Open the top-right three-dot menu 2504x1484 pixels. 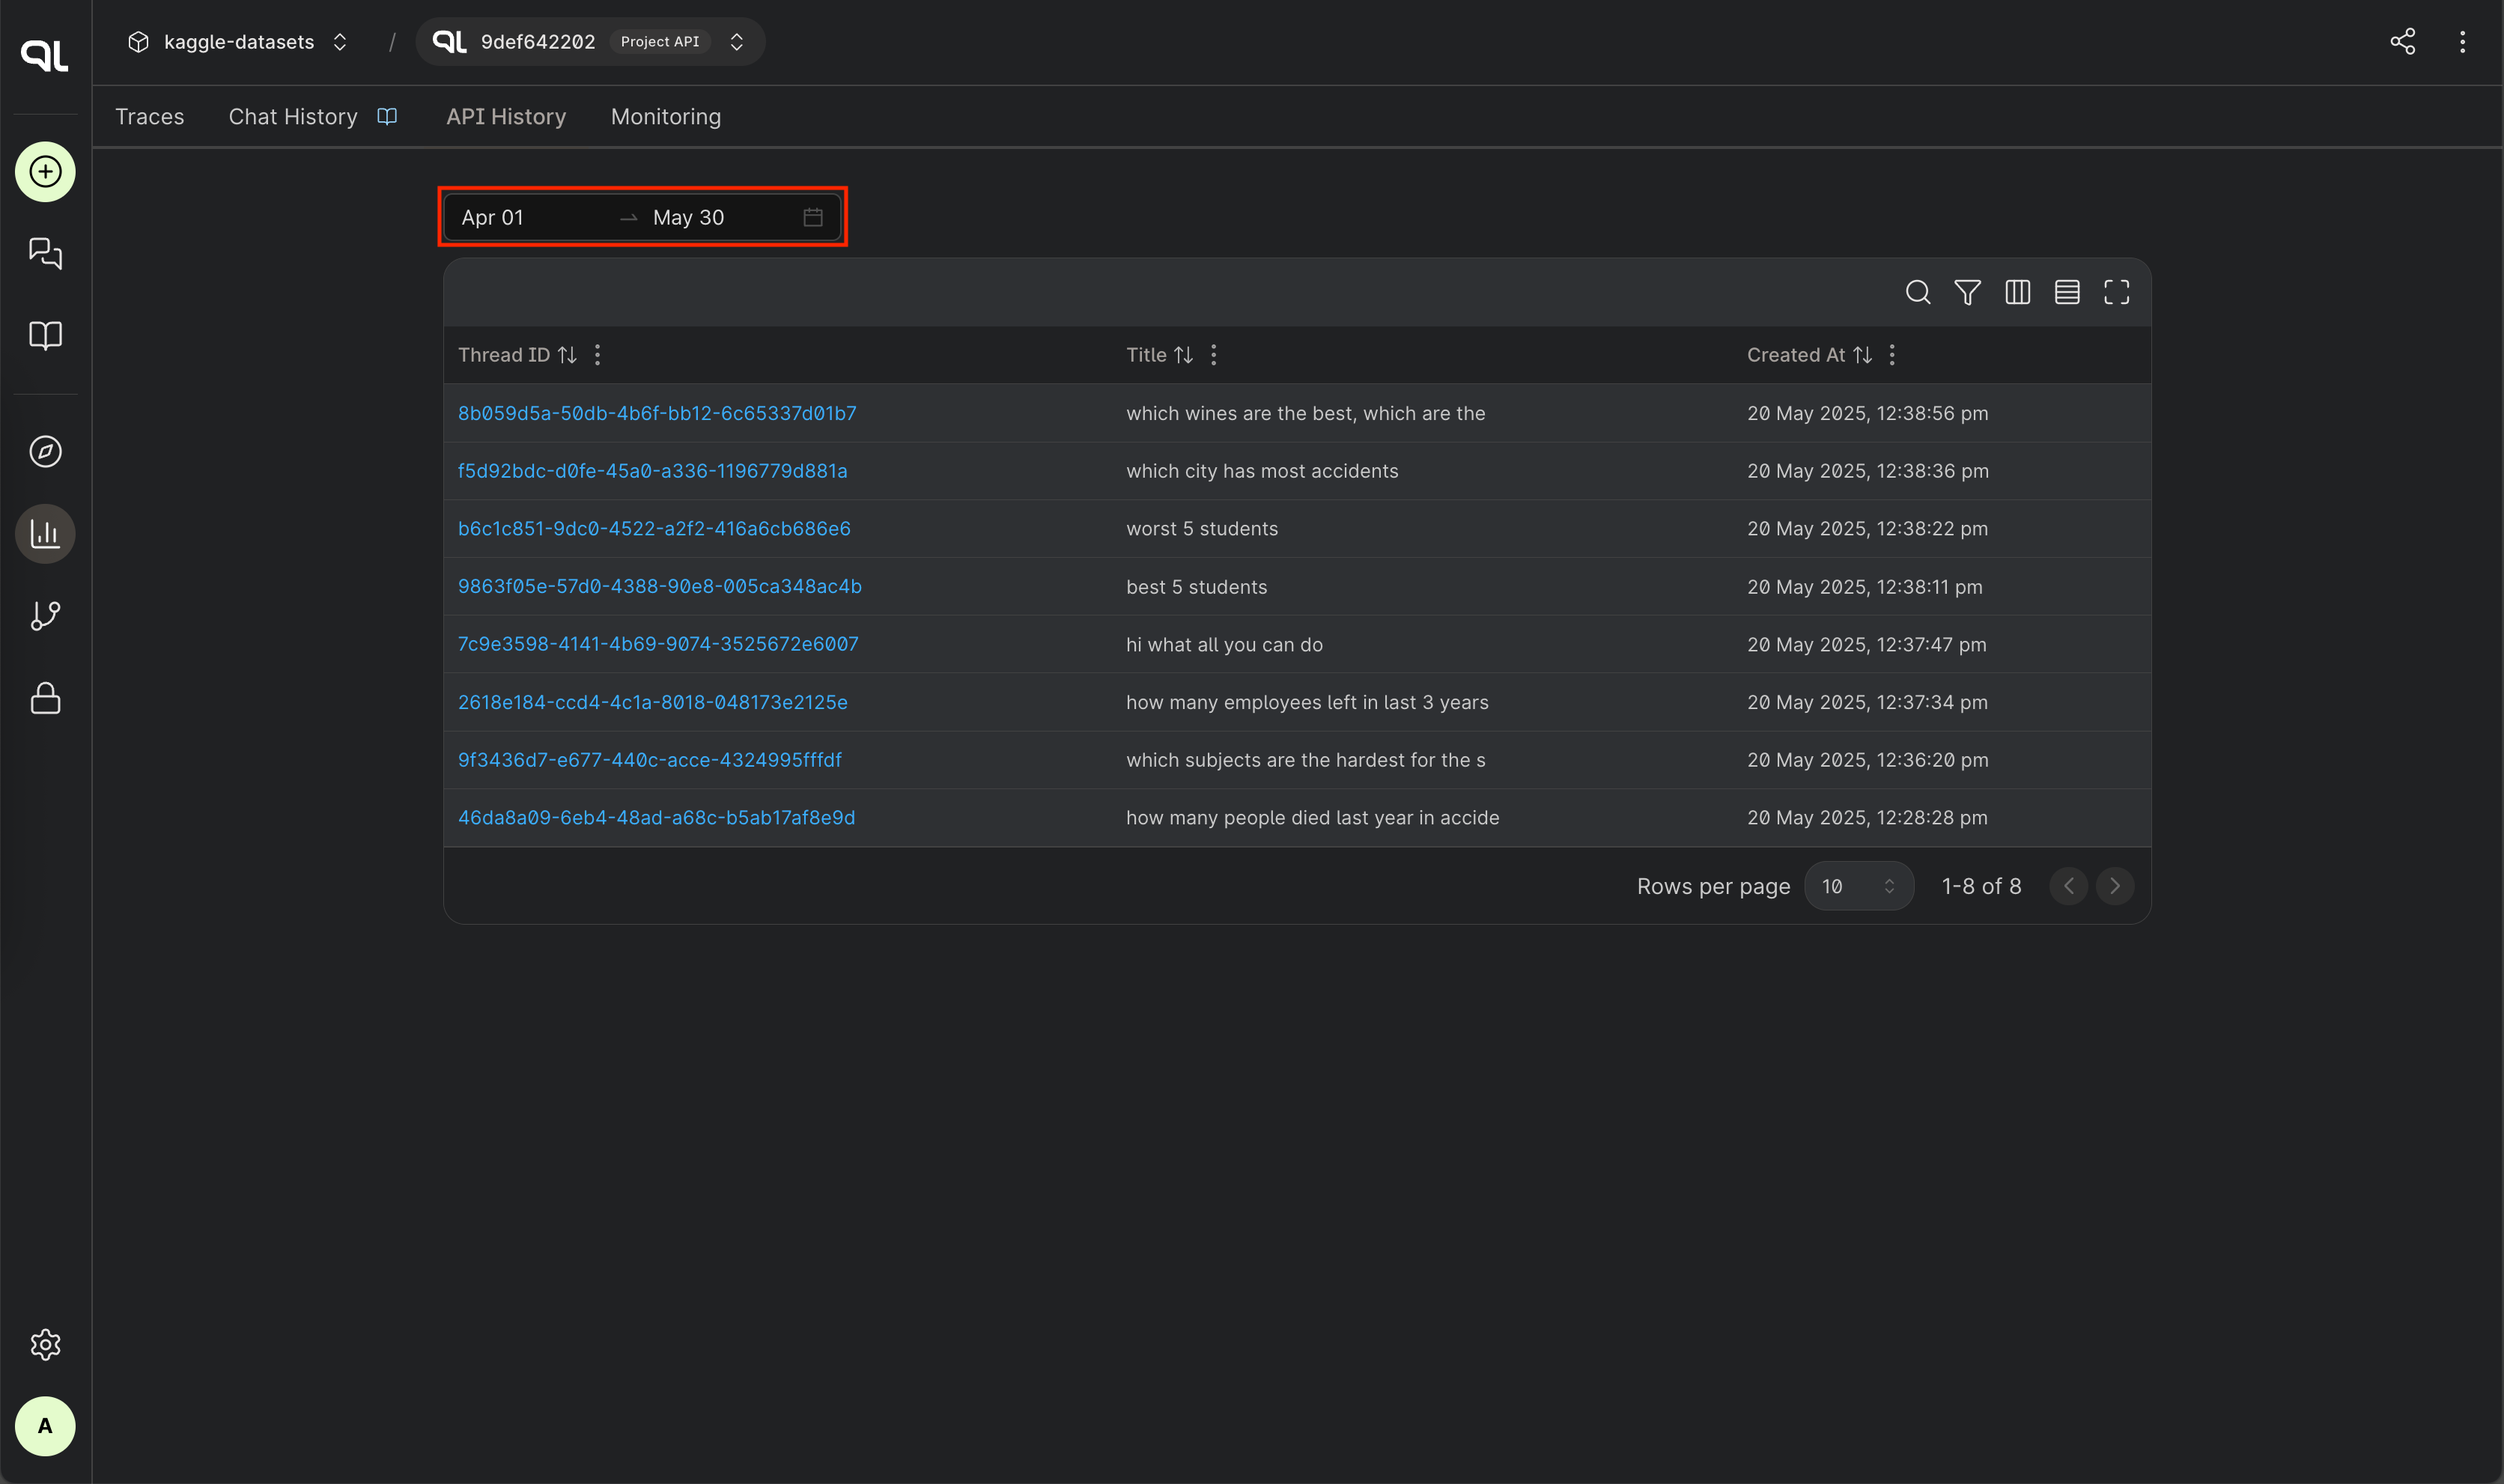(x=2463, y=41)
